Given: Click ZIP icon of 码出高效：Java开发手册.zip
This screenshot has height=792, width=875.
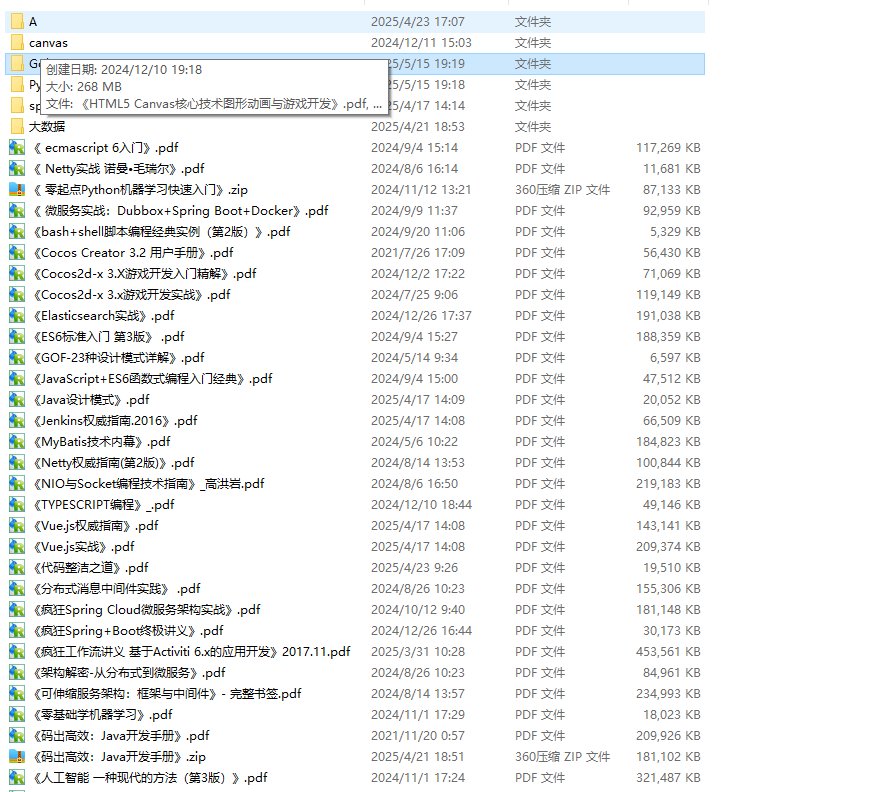Looking at the screenshot, I should (x=17, y=757).
